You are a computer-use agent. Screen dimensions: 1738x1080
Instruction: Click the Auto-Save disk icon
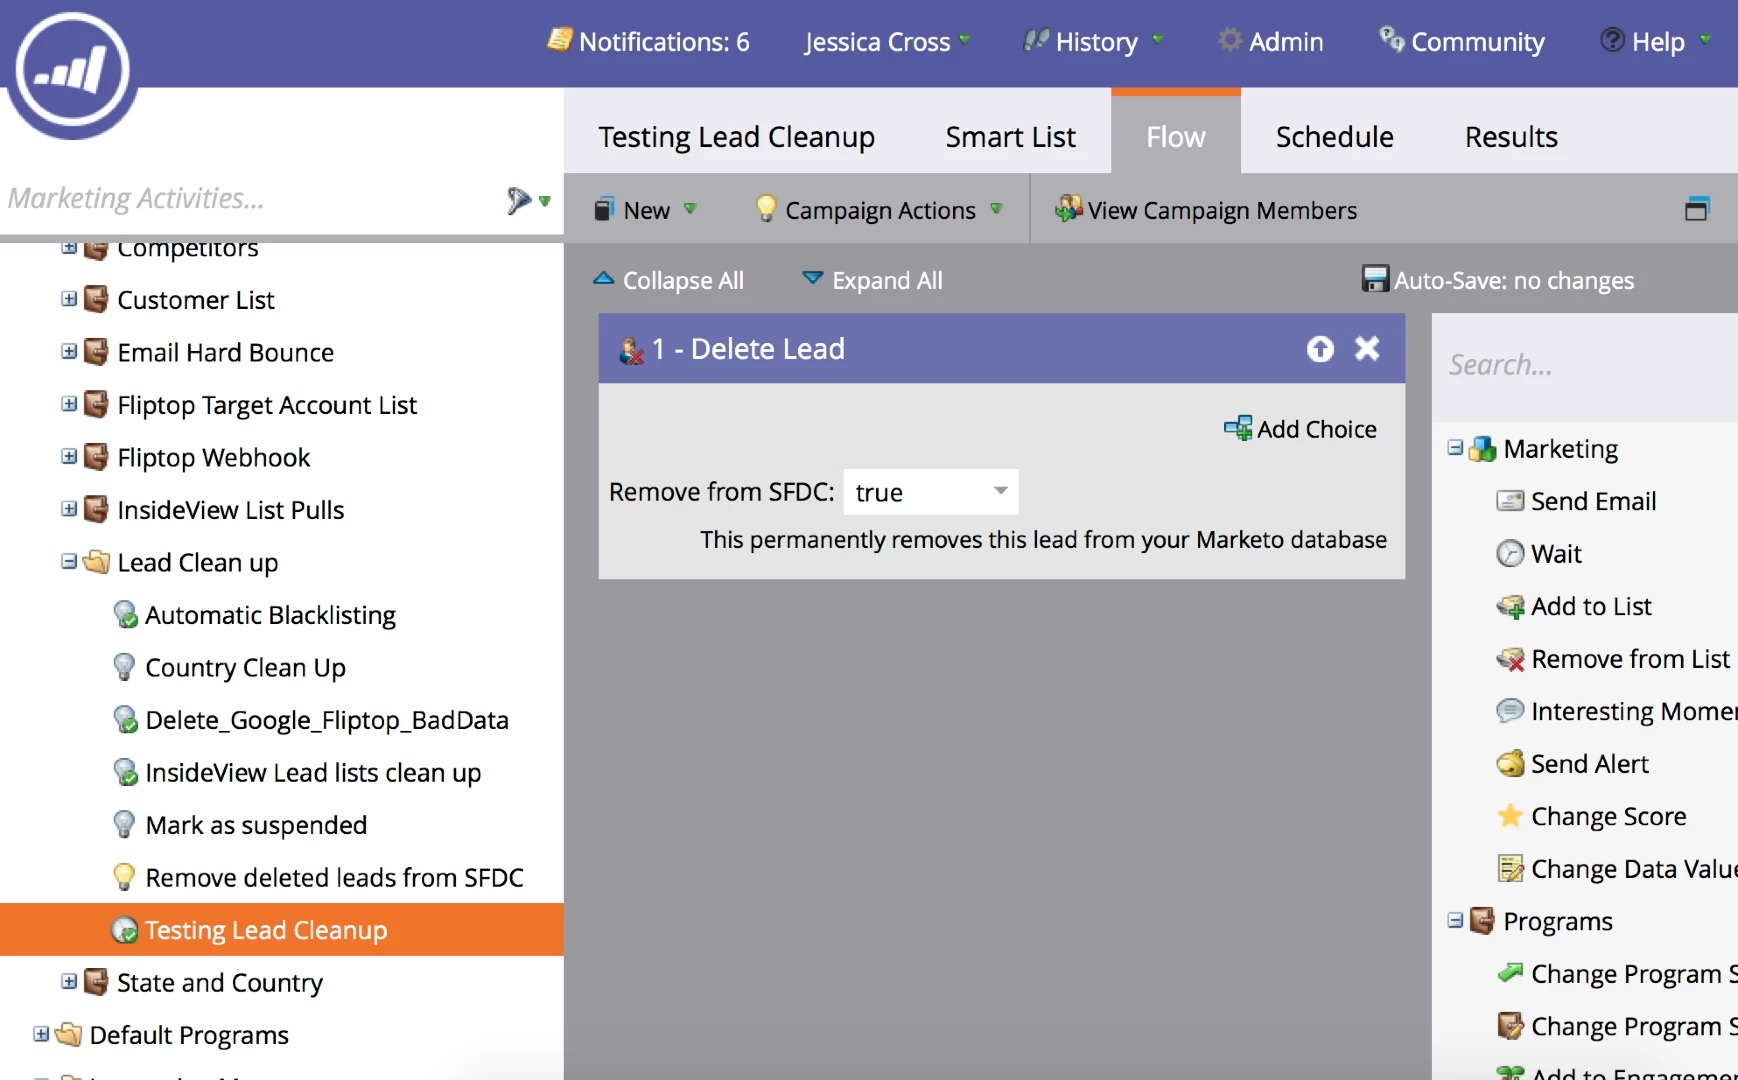pos(1375,279)
